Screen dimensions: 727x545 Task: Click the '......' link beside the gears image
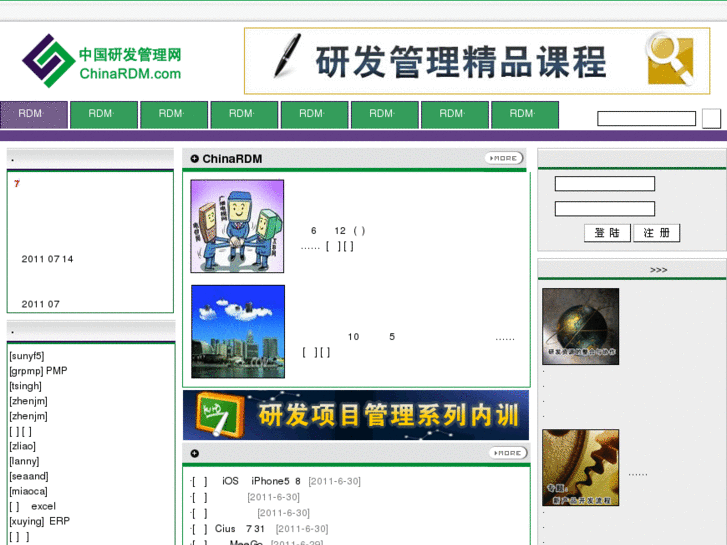638,474
